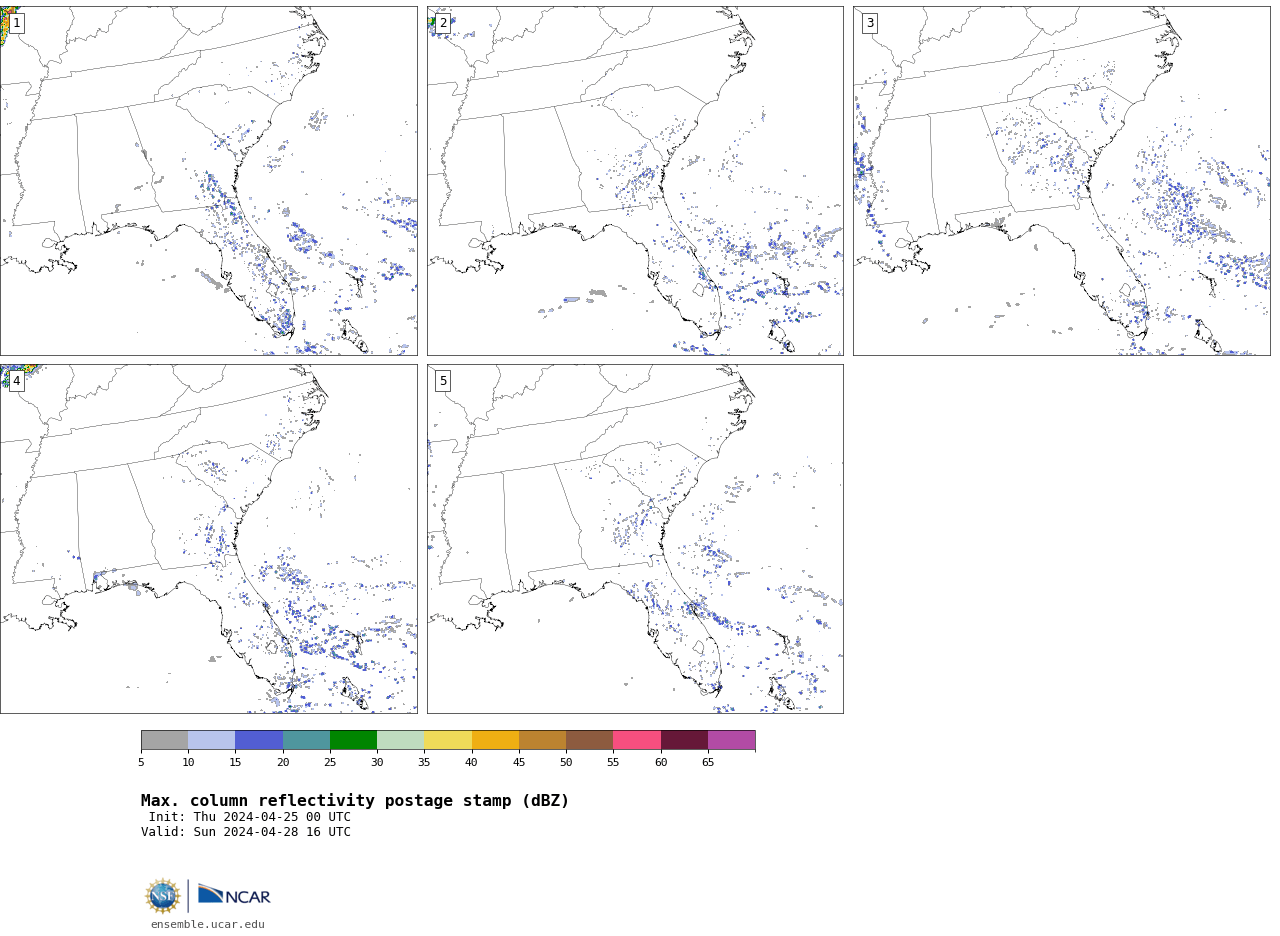
Task: Click the dark green 25-30 dBZ swatch
Action: pyautogui.click(x=353, y=740)
